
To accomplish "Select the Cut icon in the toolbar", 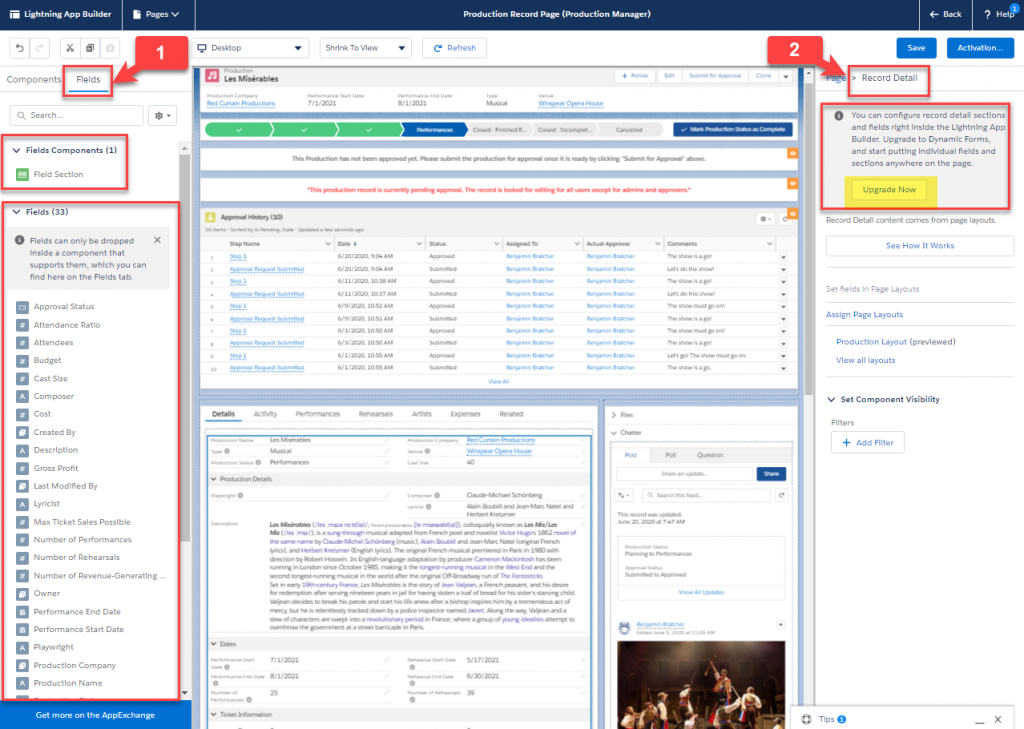I will 69,47.
